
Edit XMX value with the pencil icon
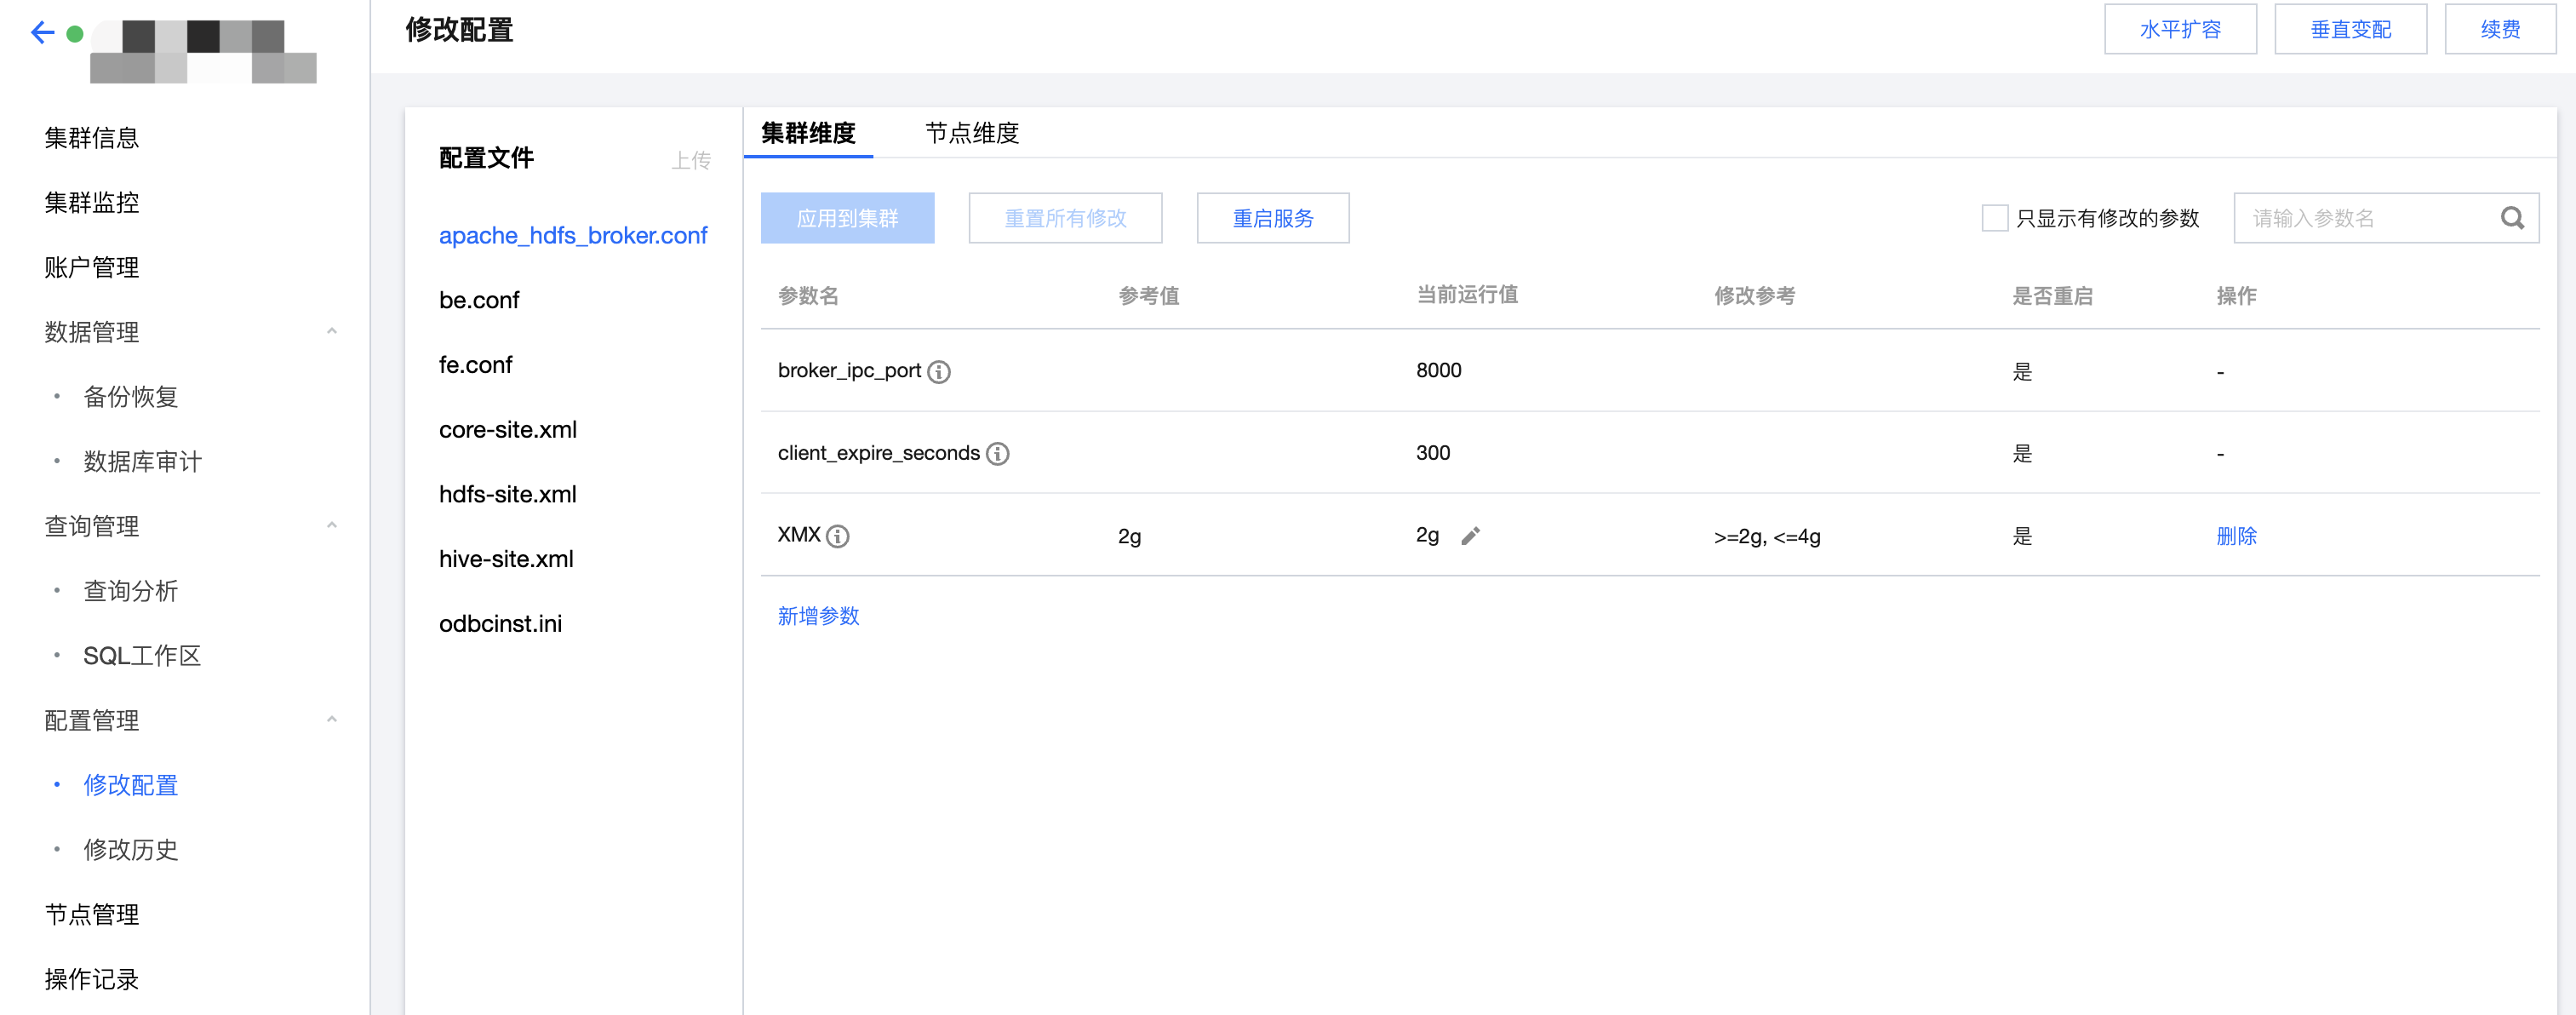coord(1469,536)
